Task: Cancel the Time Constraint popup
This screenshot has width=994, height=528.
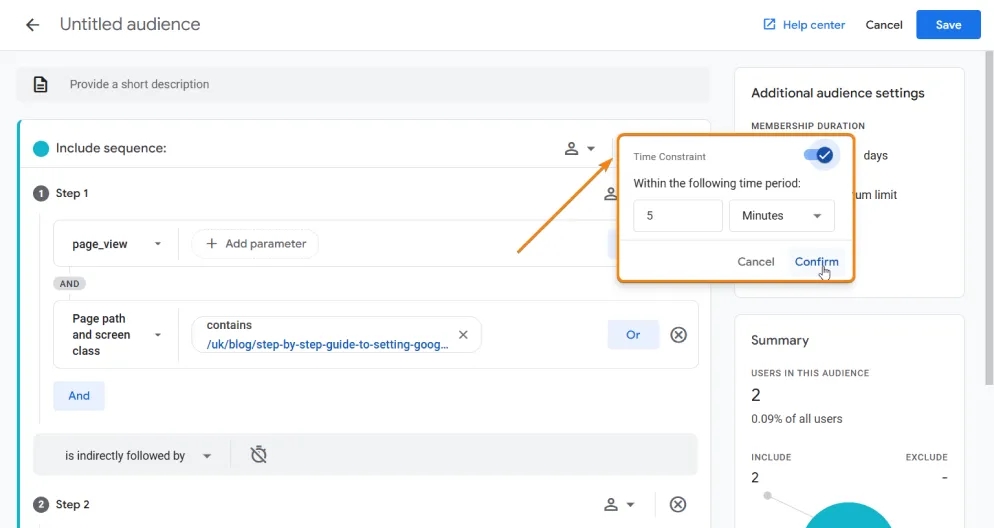Action: 756,261
